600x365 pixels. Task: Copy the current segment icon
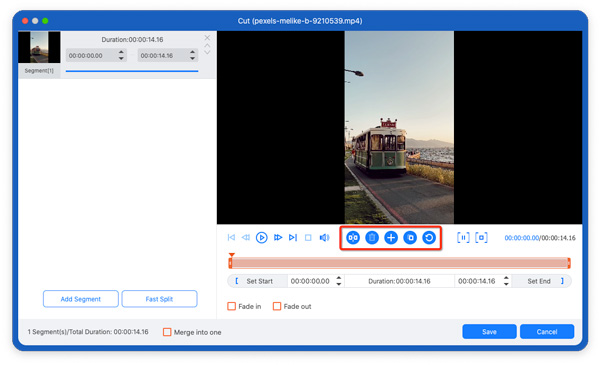coord(410,238)
